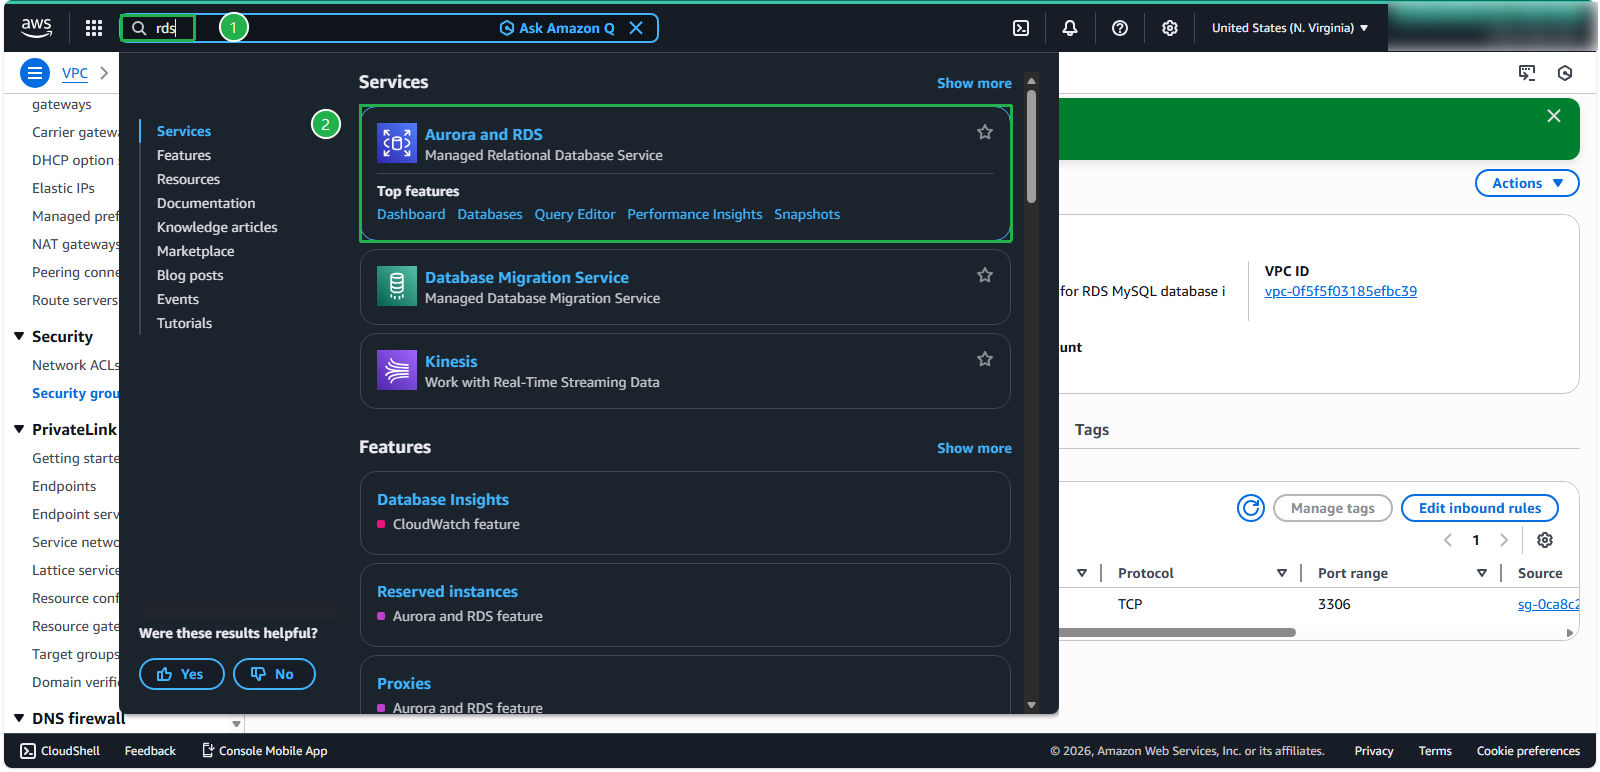Select Events search category
Screen dimensions: 1600x772
[178, 299]
